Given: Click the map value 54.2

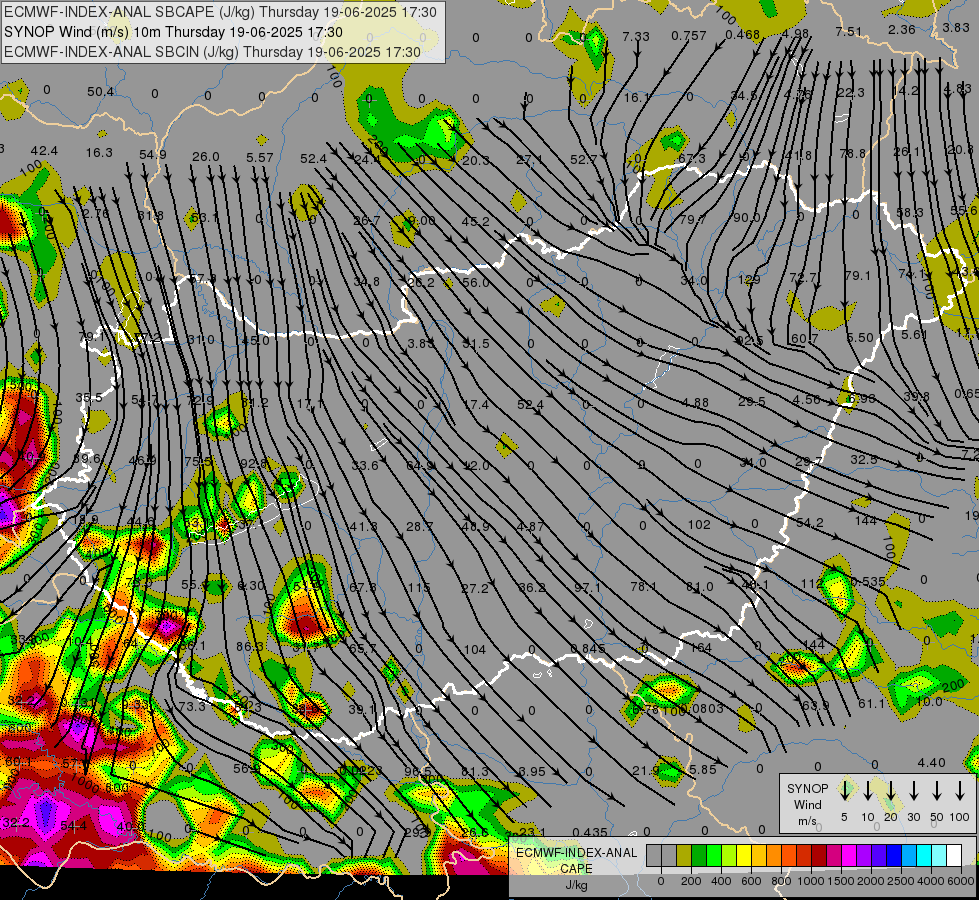Looking at the screenshot, I should pyautogui.click(x=810, y=523).
